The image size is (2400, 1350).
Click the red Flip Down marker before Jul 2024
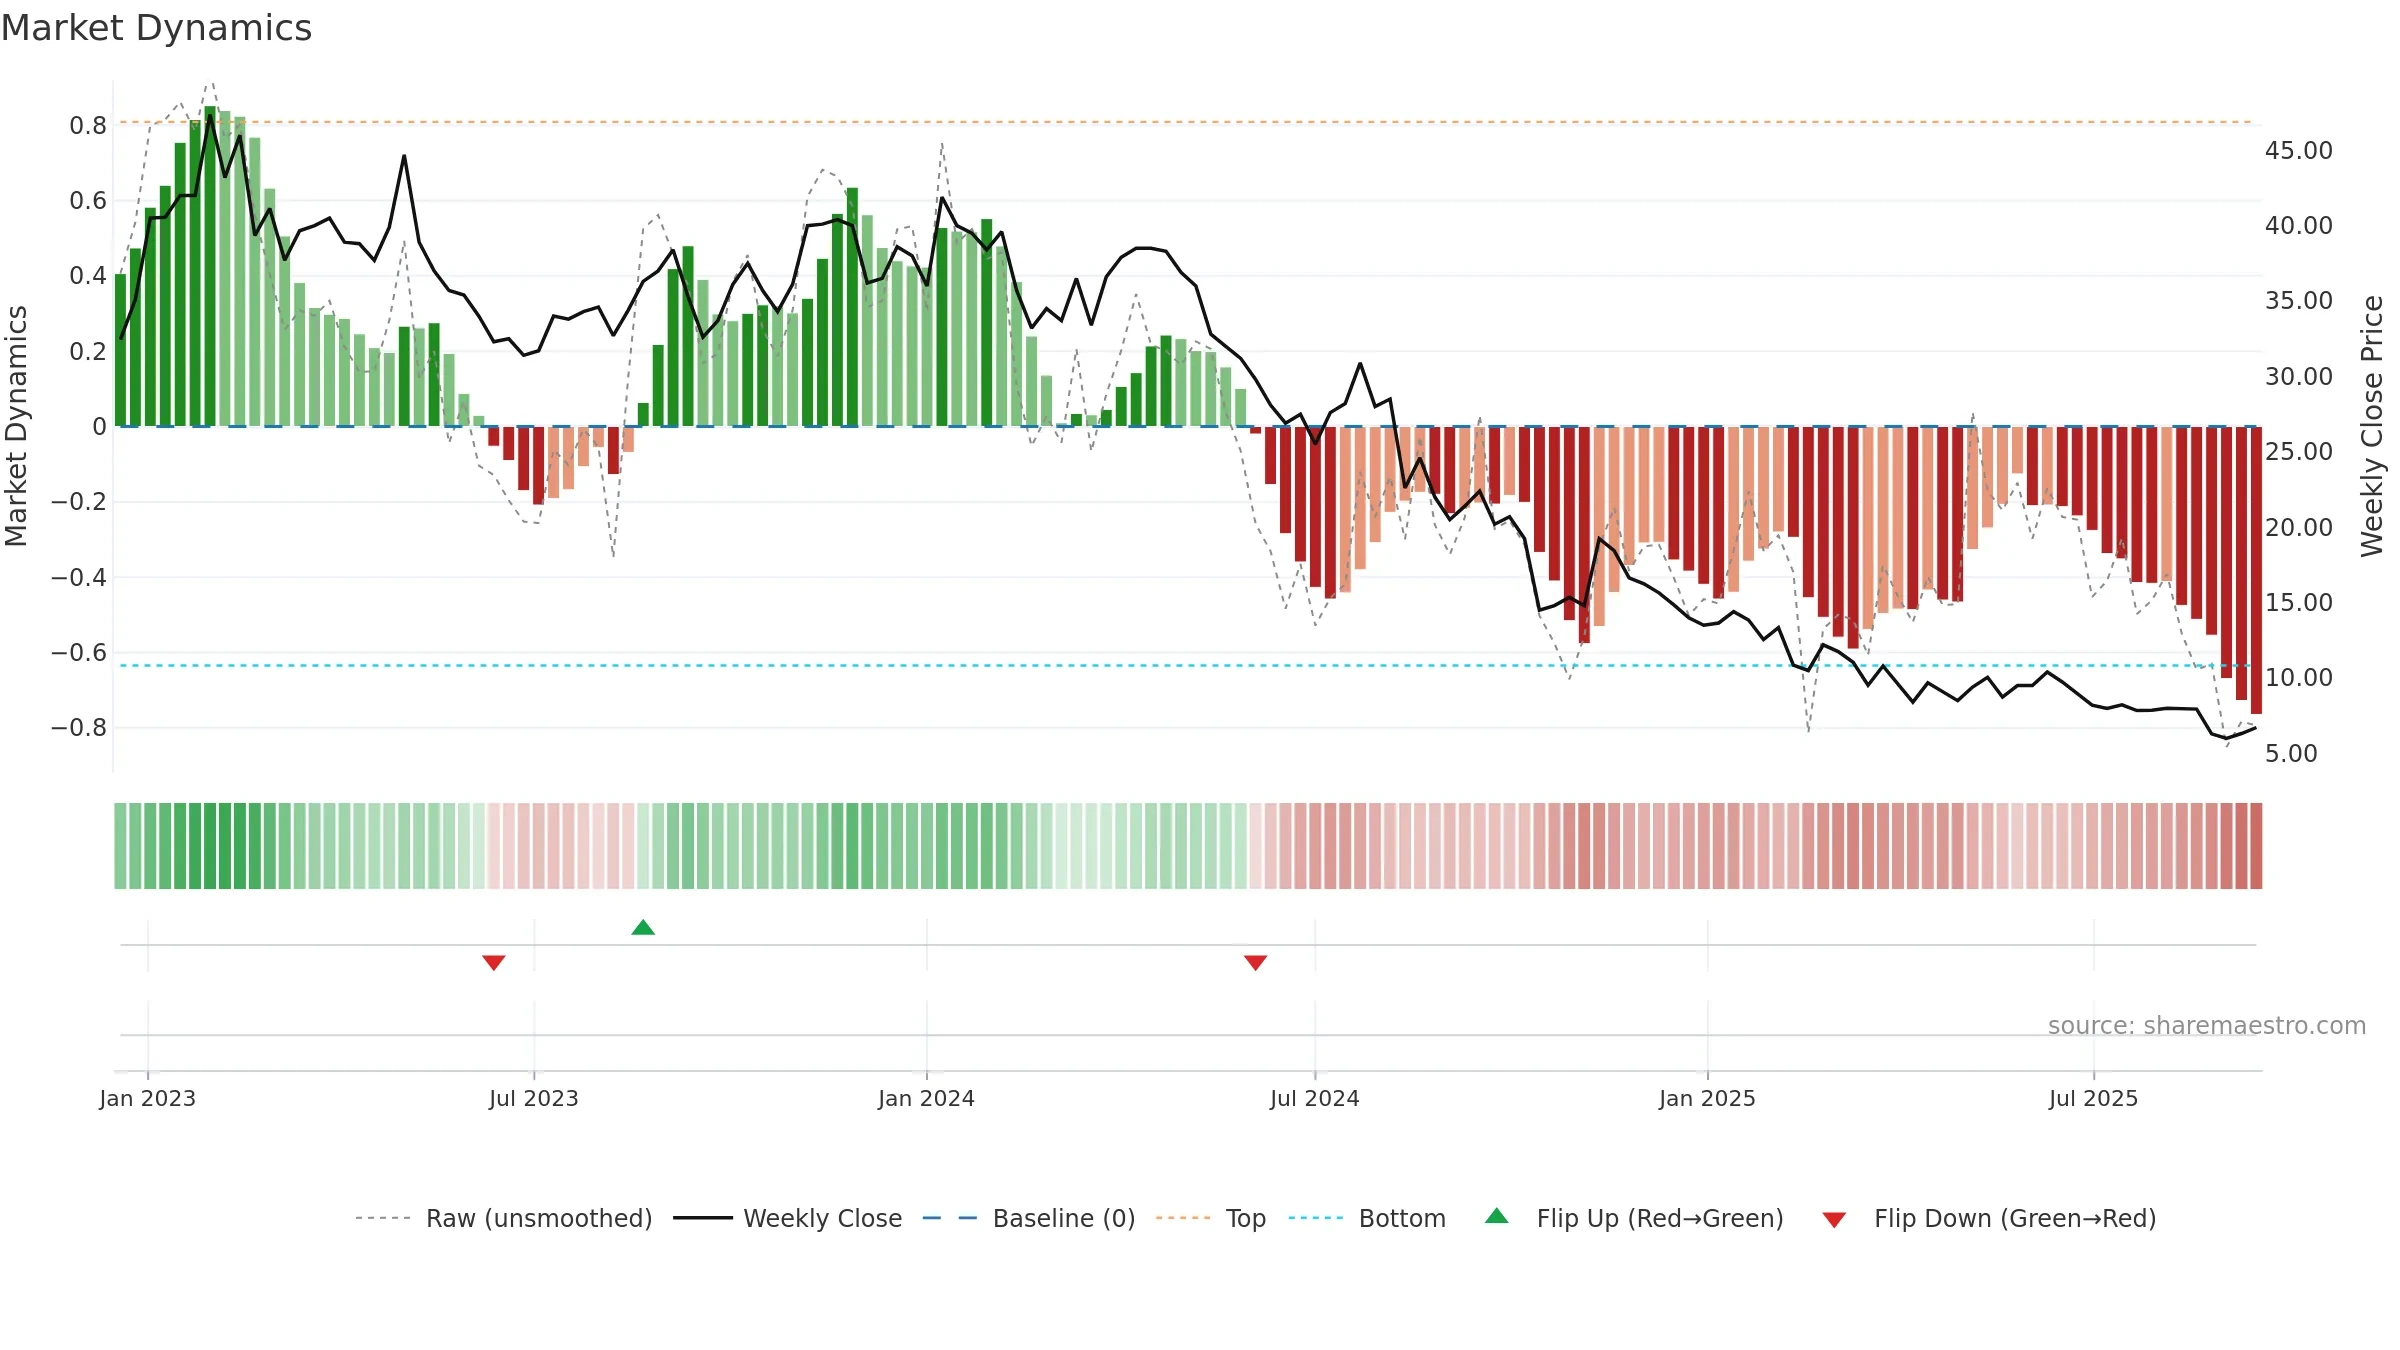click(1256, 962)
